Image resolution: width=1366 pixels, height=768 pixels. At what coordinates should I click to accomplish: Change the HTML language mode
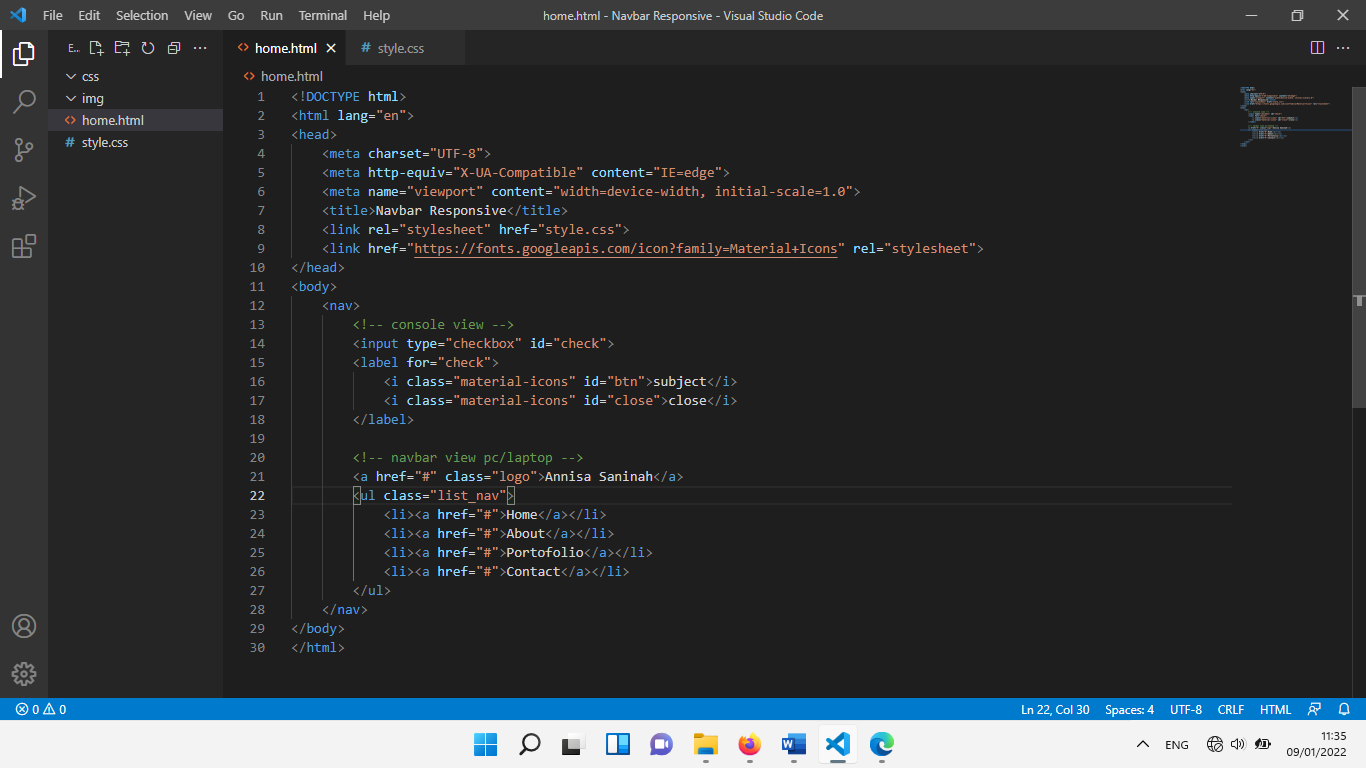(1275, 709)
